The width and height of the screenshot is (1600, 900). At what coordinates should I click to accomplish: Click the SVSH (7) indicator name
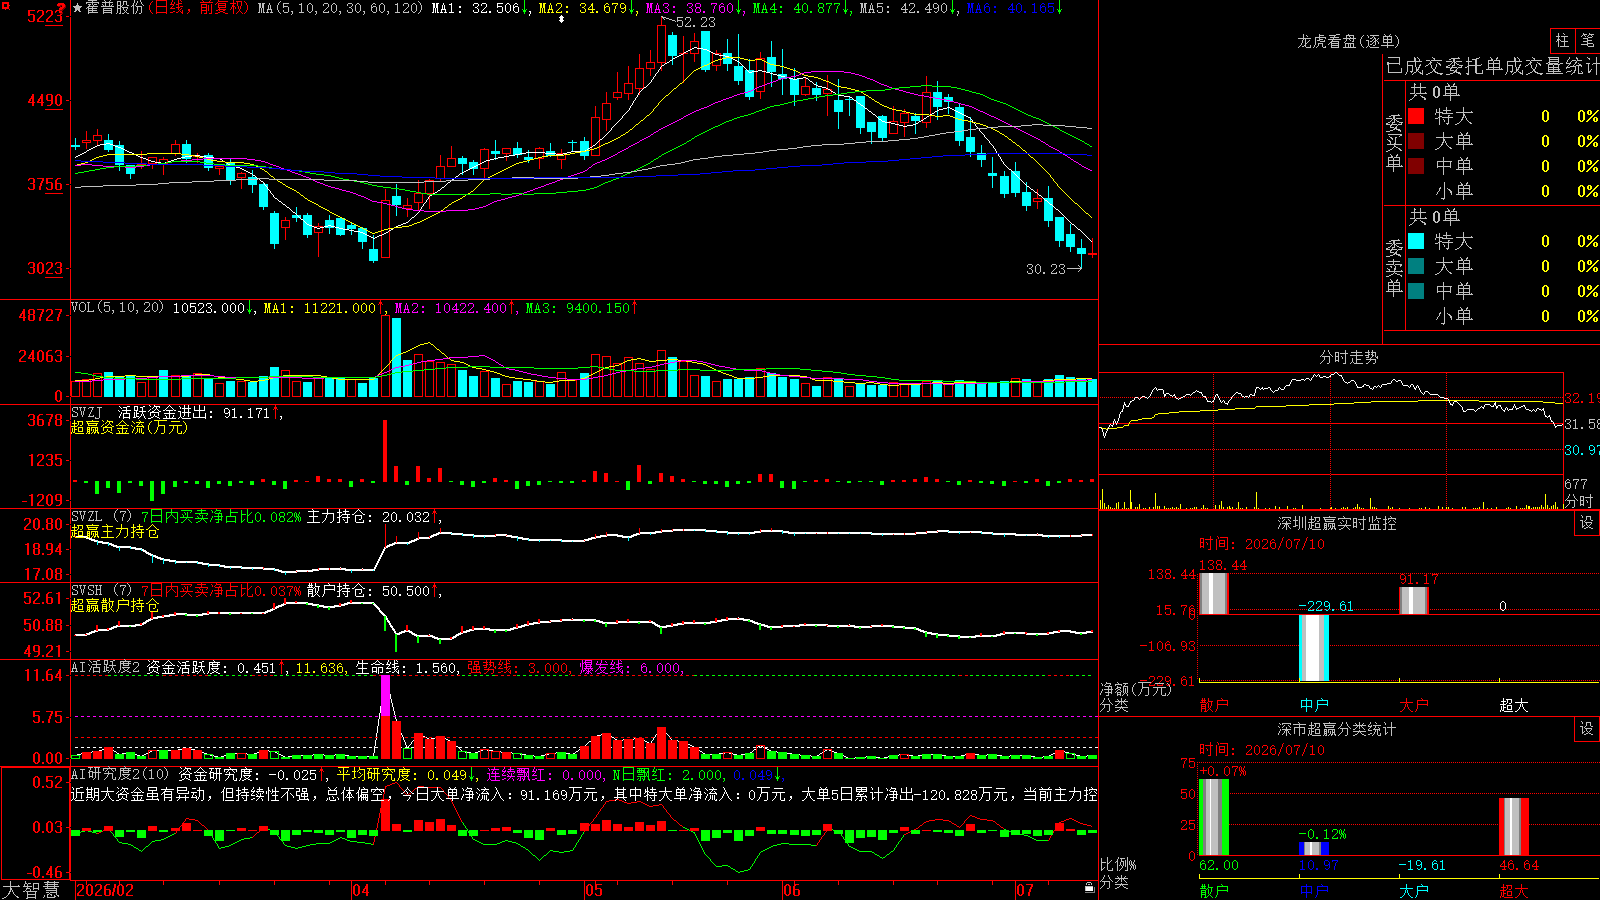(102, 590)
